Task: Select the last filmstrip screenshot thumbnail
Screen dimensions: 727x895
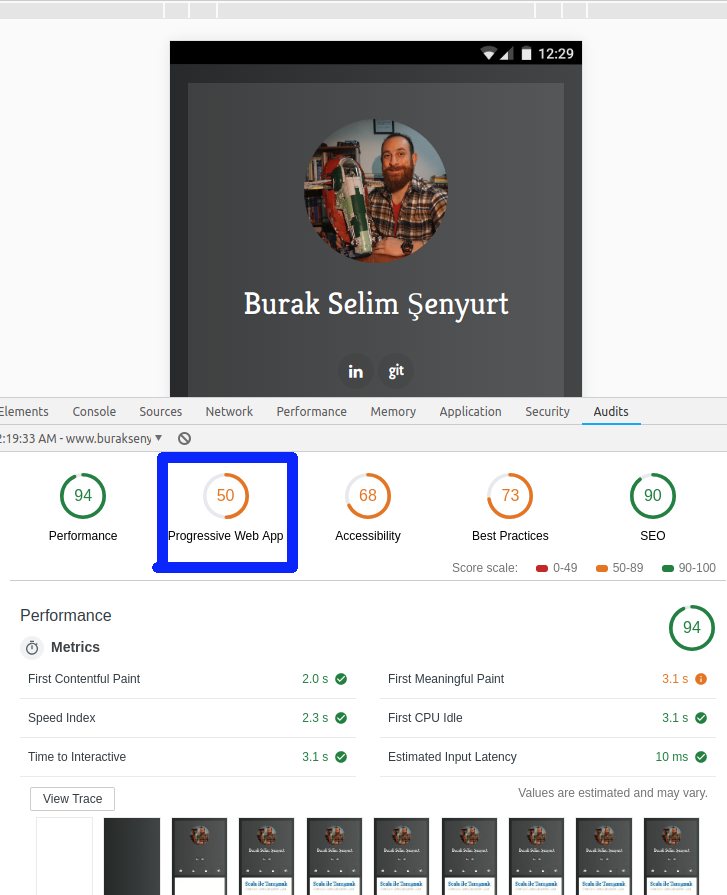Action: tap(671, 856)
